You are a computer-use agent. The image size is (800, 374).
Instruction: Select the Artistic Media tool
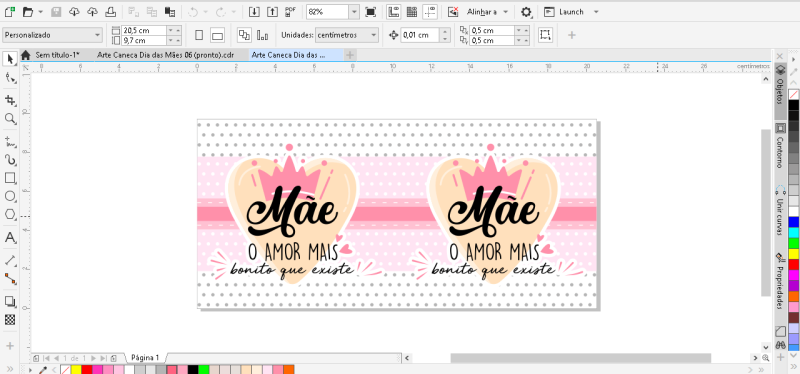tap(10, 160)
